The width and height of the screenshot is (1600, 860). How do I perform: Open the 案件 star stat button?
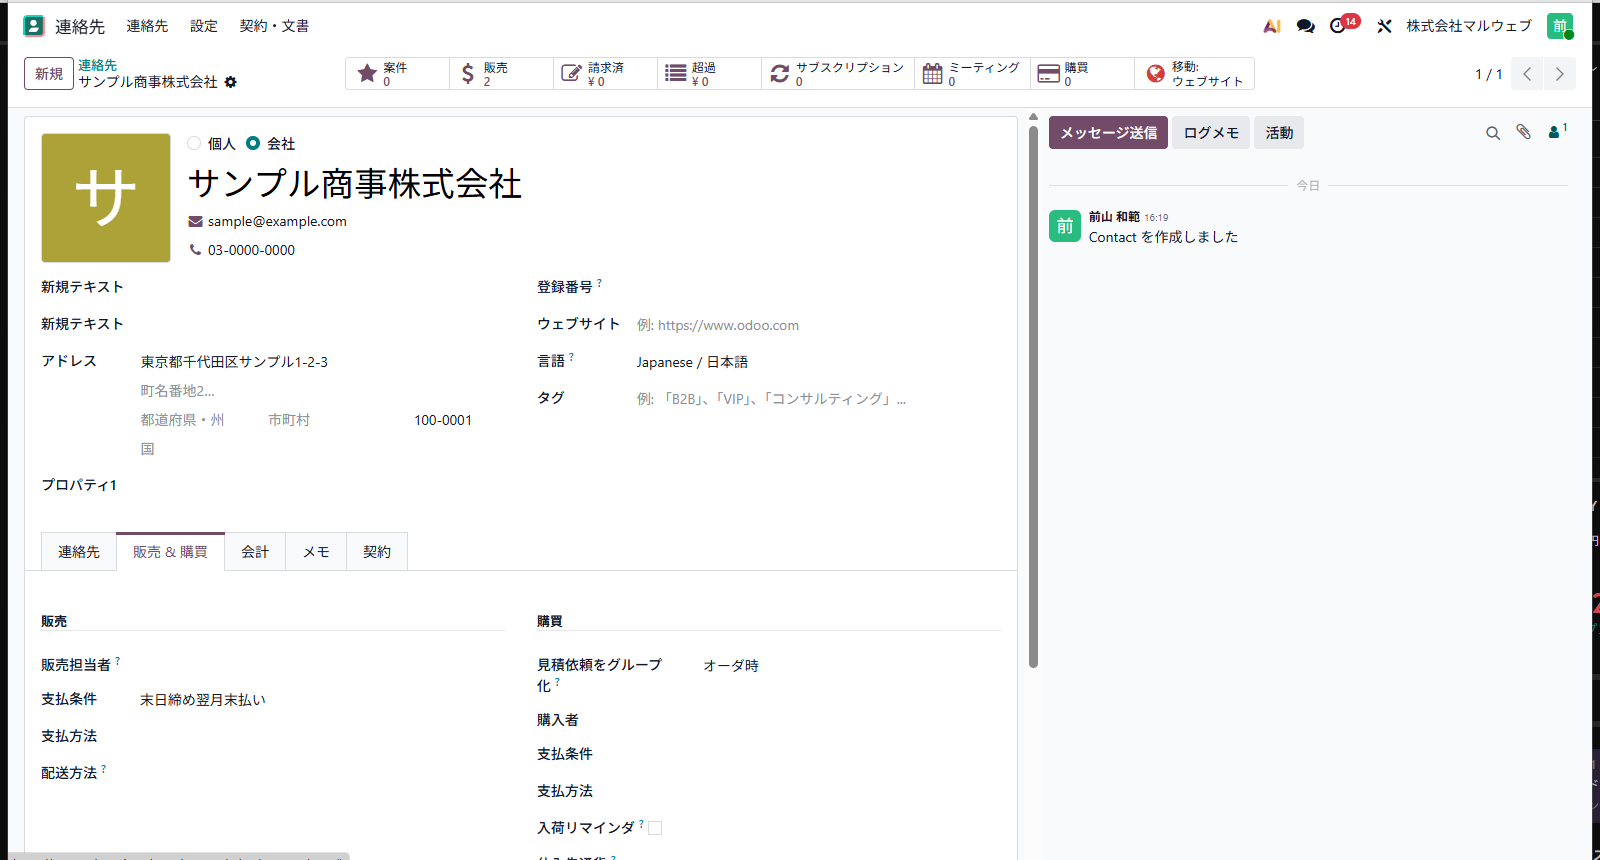[397, 74]
